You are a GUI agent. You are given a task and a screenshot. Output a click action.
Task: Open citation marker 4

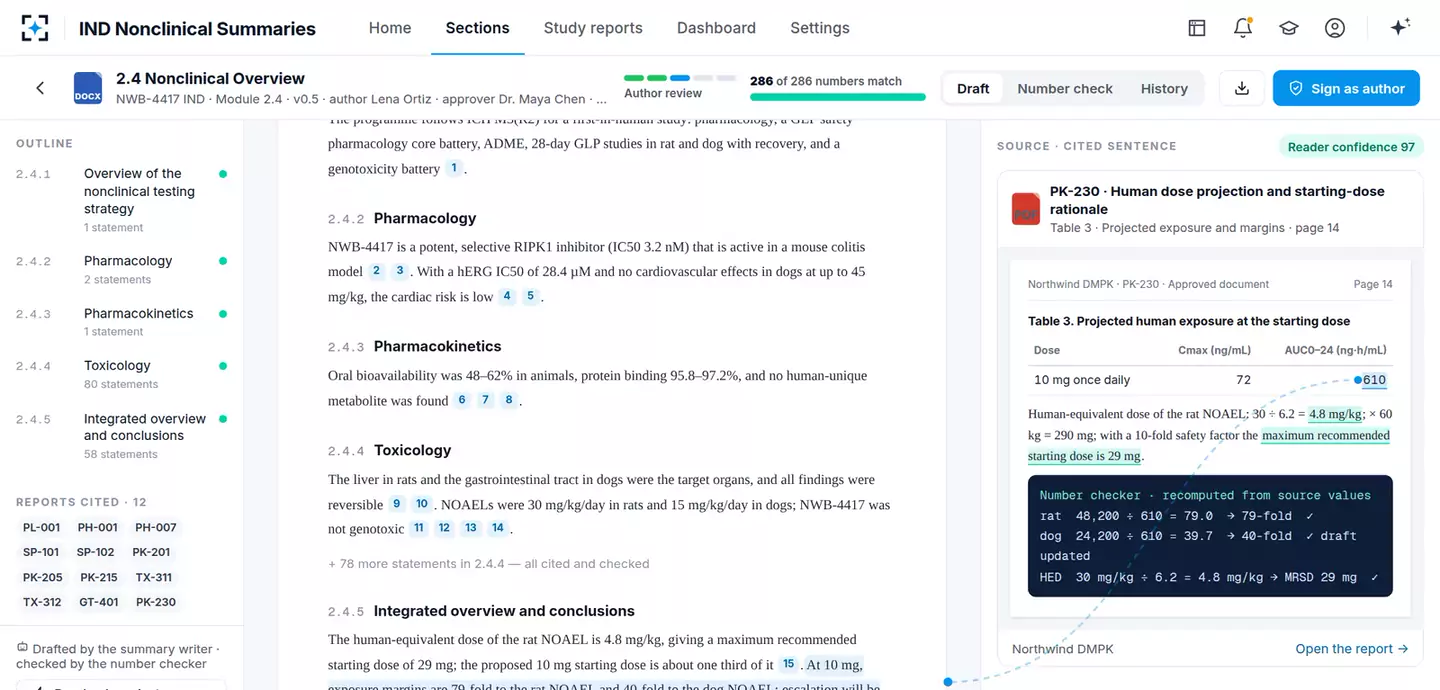click(x=507, y=296)
